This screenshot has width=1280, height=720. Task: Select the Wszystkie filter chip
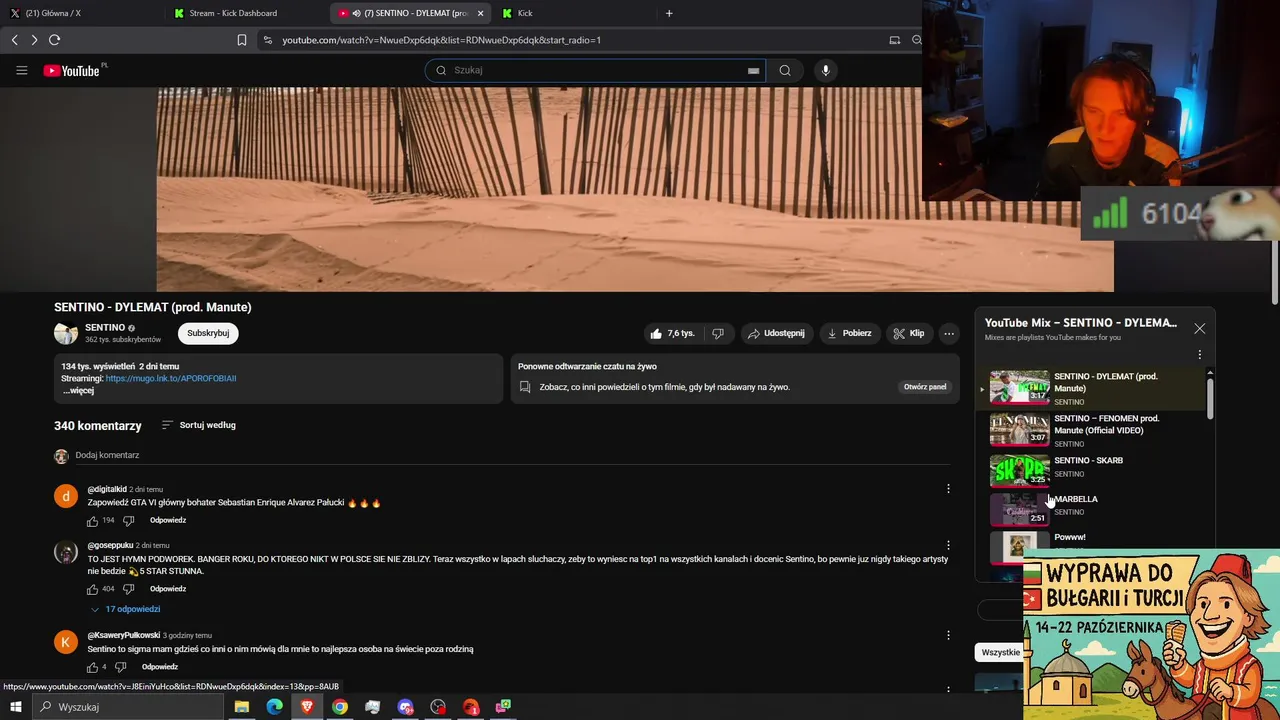[1000, 652]
